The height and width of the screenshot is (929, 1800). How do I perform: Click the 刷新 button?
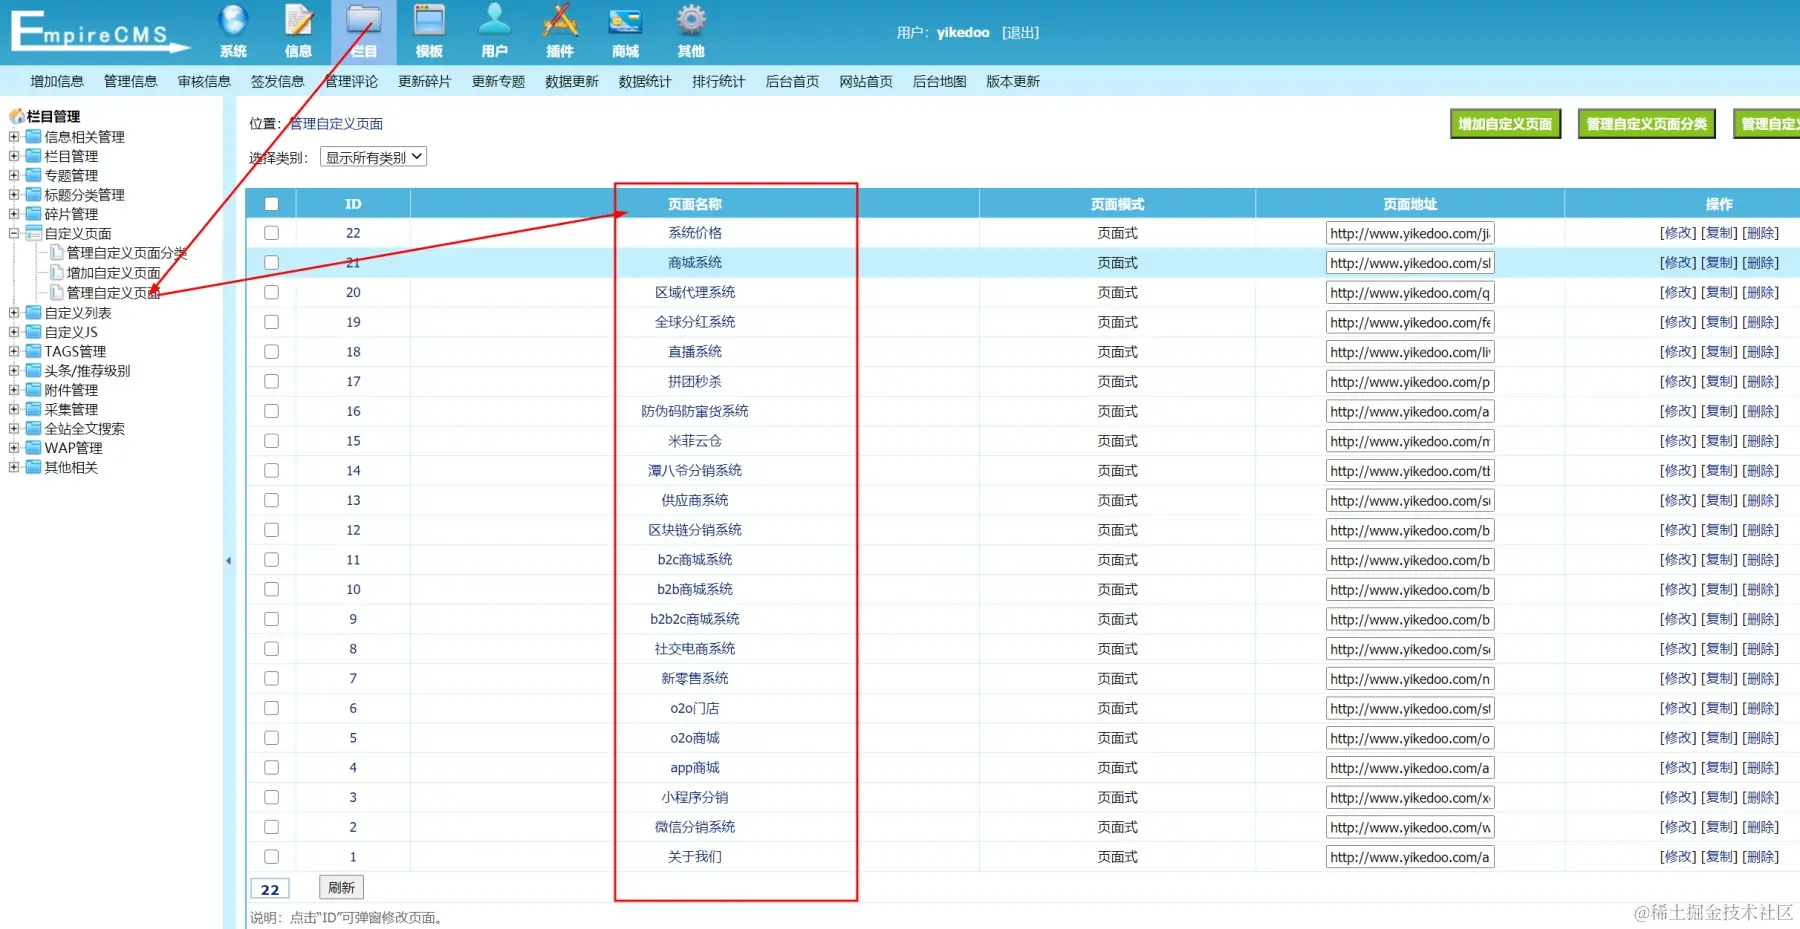click(x=342, y=887)
